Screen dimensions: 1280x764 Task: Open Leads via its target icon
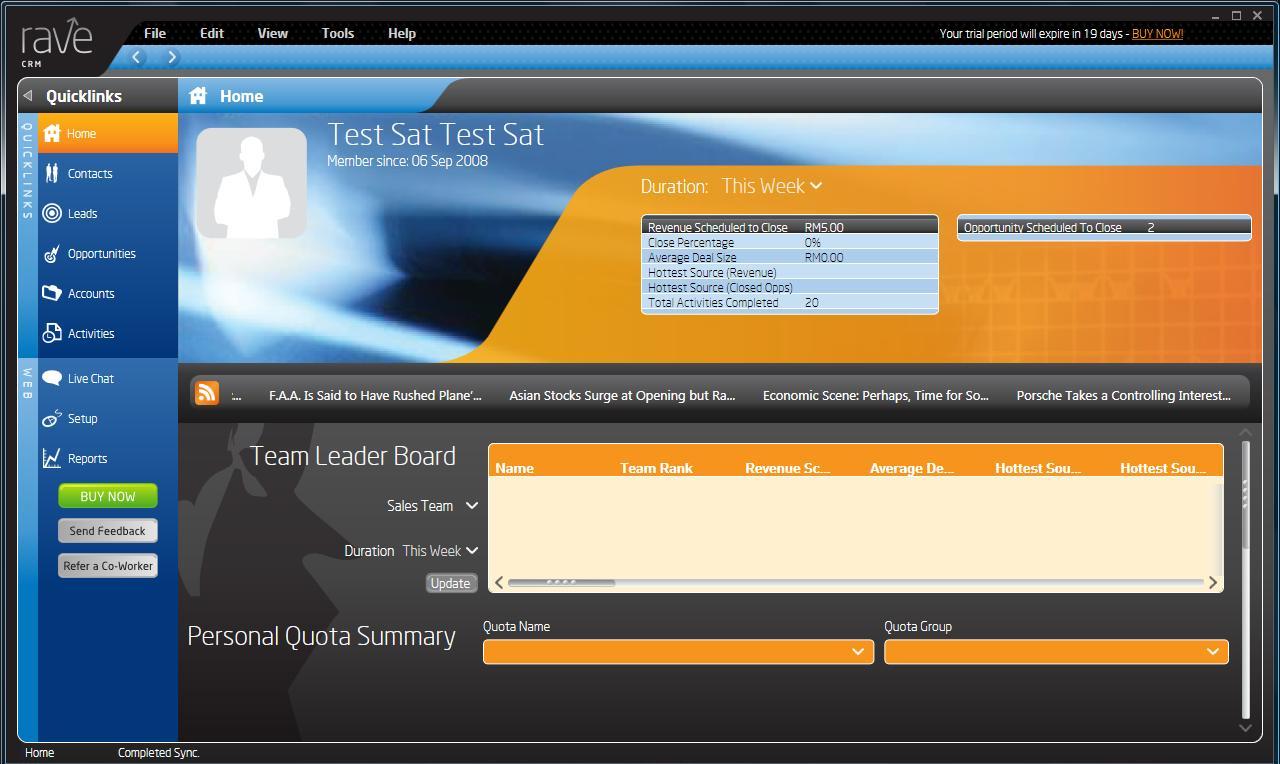point(52,214)
